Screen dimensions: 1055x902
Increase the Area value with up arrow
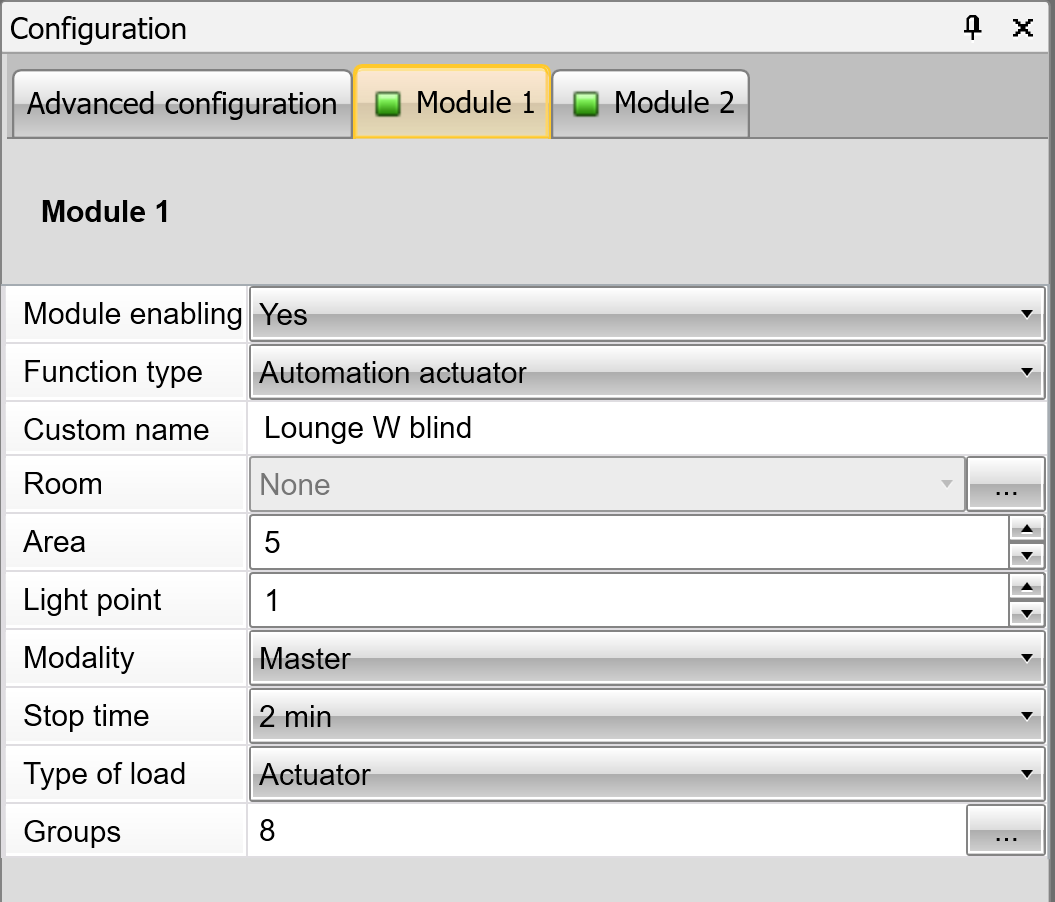click(1027, 530)
